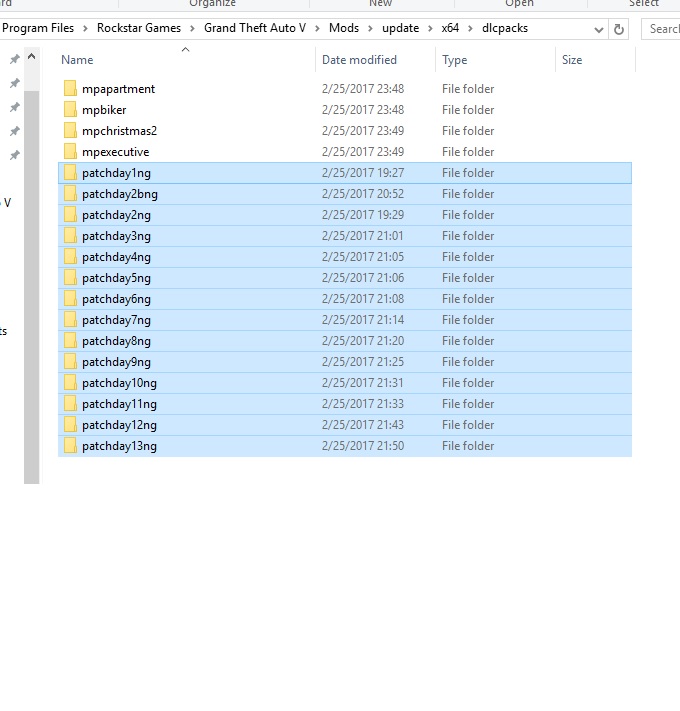Click the patchday2ng folder icon

tap(70, 214)
